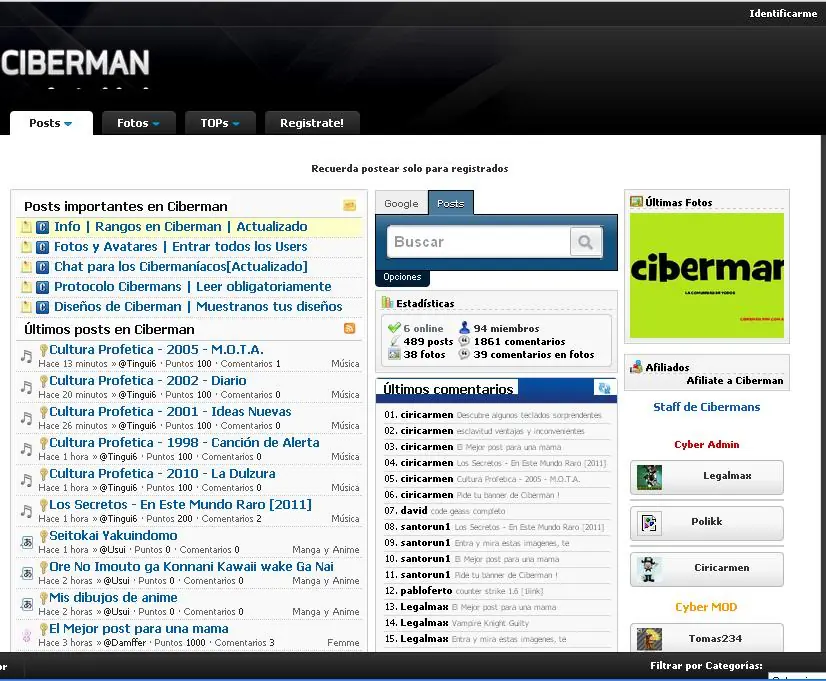Open @Damffer user profile link
Image resolution: width=826 pixels, height=681 pixels.
pos(122,643)
